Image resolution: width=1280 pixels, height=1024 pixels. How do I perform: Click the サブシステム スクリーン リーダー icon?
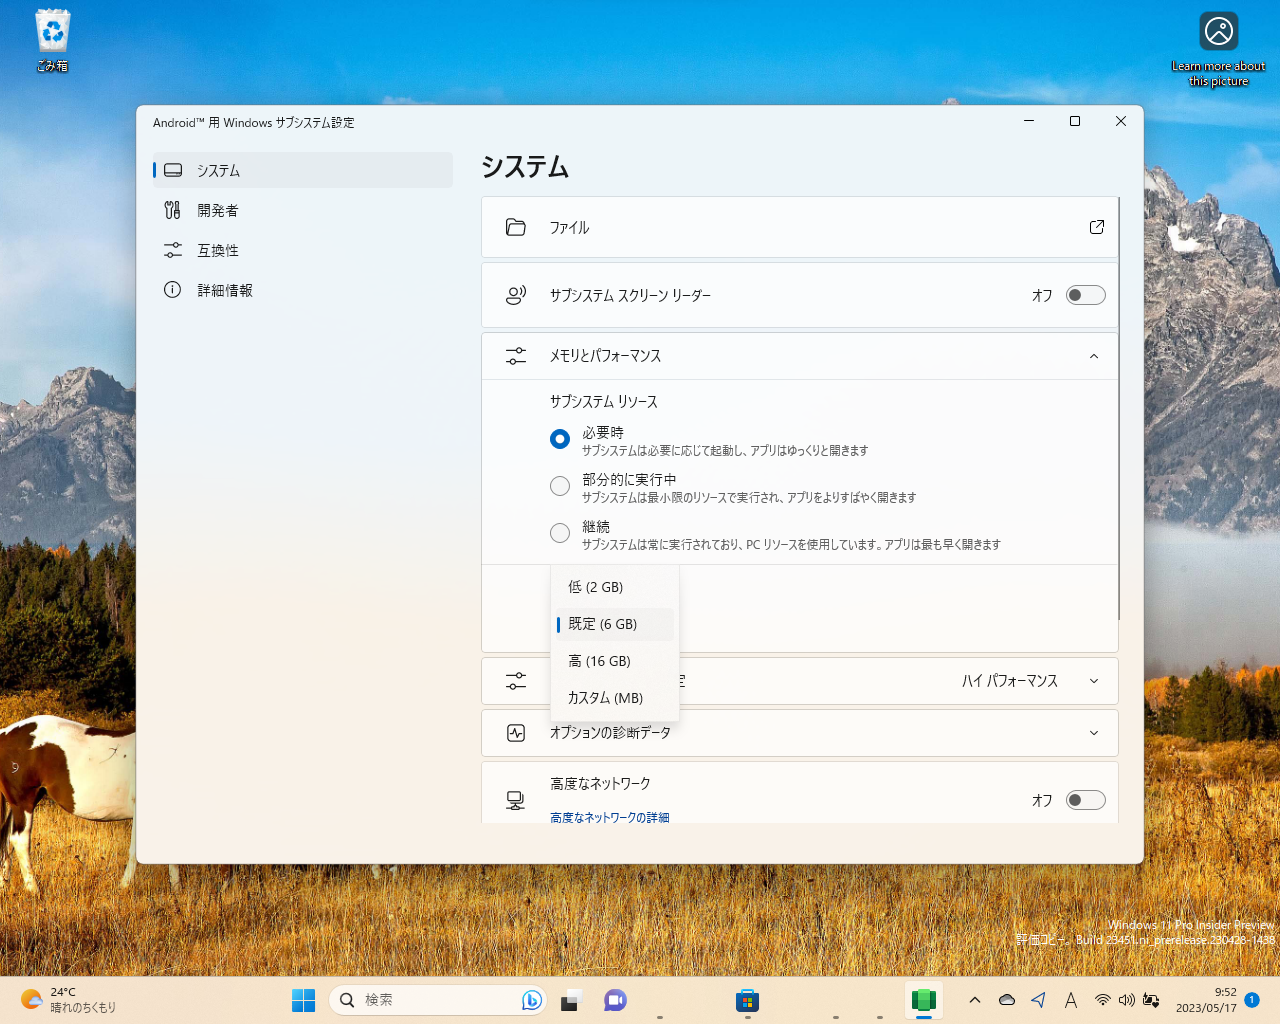pyautogui.click(x=515, y=294)
